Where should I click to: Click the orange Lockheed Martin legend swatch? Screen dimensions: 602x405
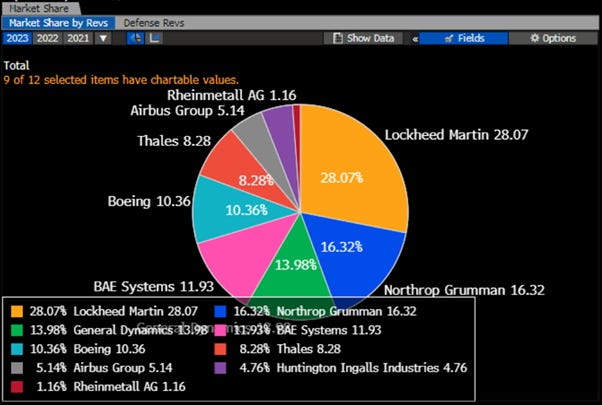pos(17,311)
